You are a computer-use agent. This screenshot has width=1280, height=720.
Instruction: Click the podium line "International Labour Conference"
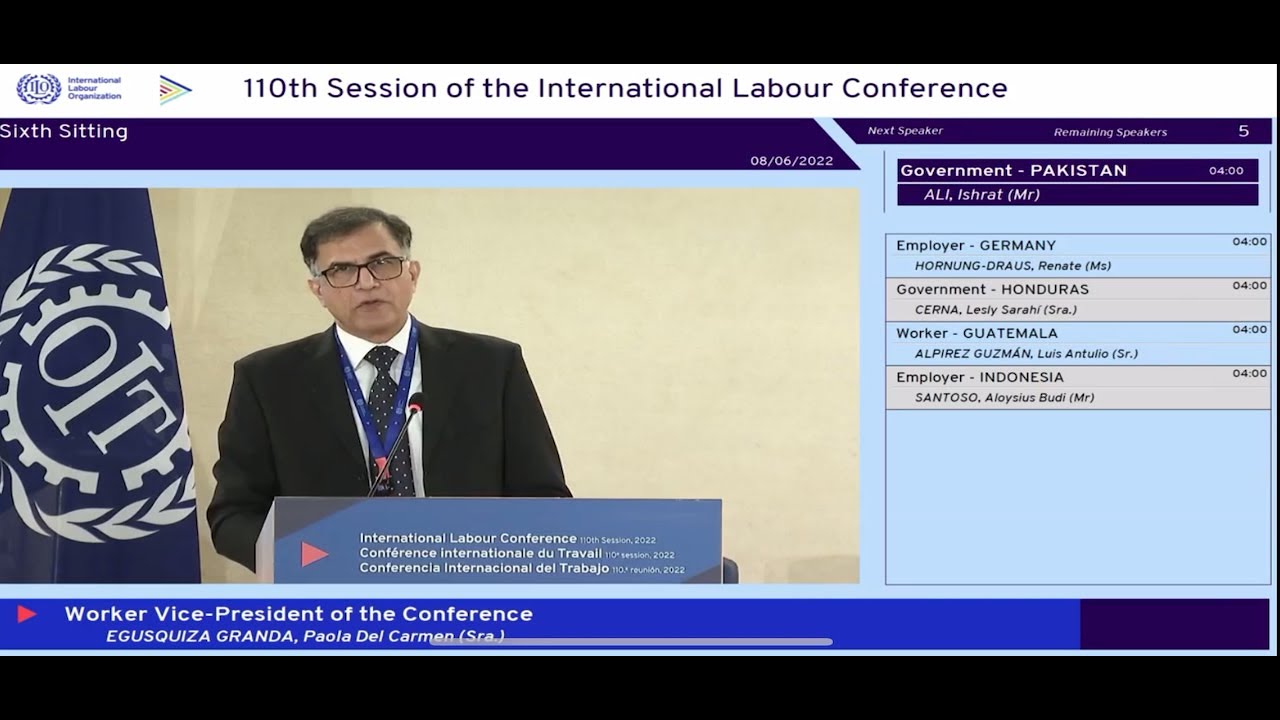[x=468, y=538]
